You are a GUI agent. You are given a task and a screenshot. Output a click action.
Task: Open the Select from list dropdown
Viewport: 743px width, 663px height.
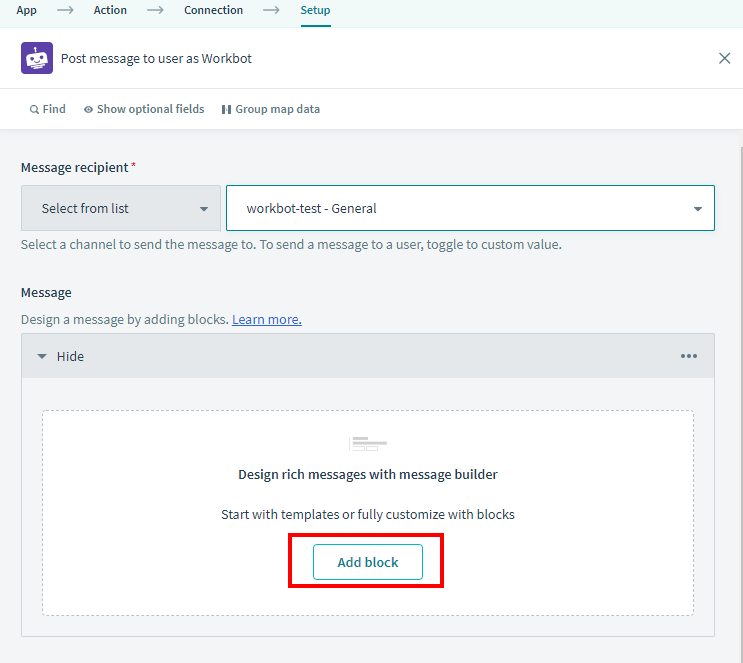click(x=121, y=208)
